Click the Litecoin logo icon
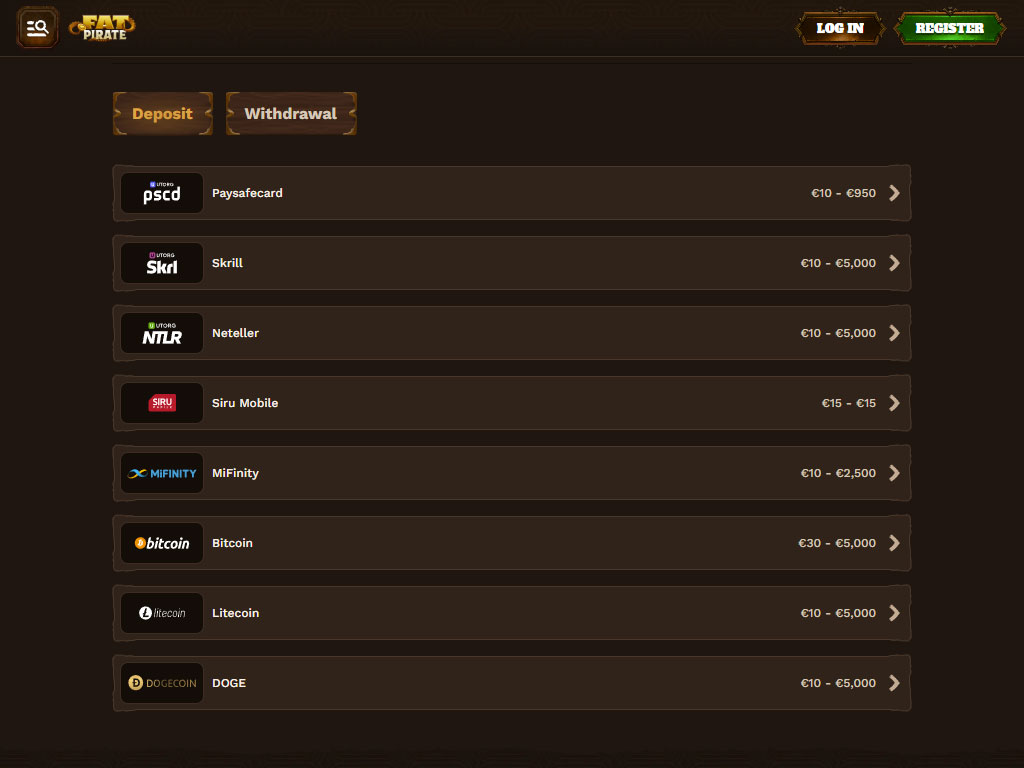Screen dimensions: 1024x768 point(162,613)
